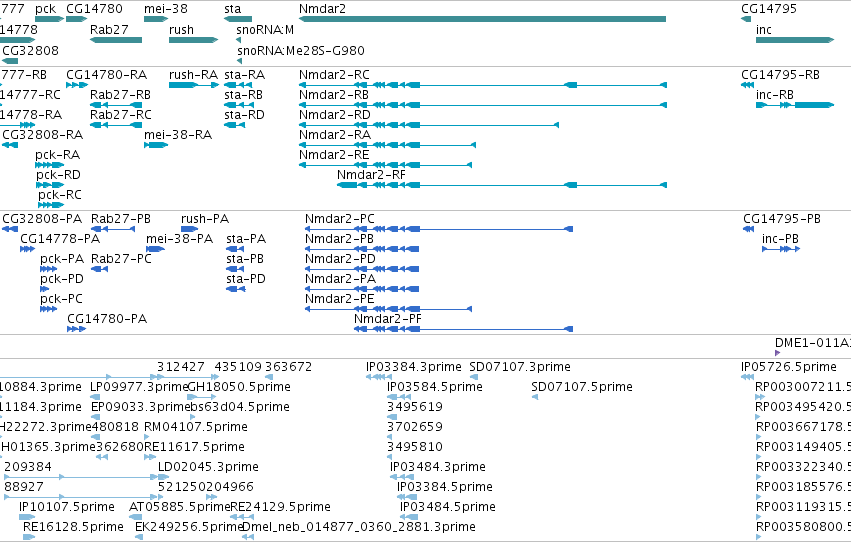Viewport: 851px width, 542px height.
Task: Select the Dmel_neb_014877_0360_2881.3prime label
Action: coord(359,527)
